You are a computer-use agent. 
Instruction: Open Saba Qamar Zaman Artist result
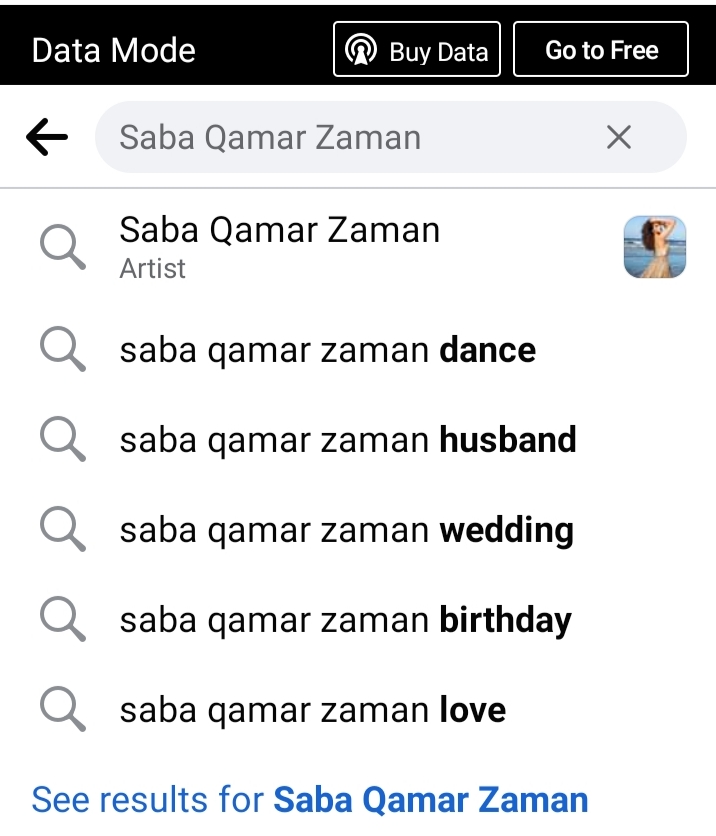[358, 247]
